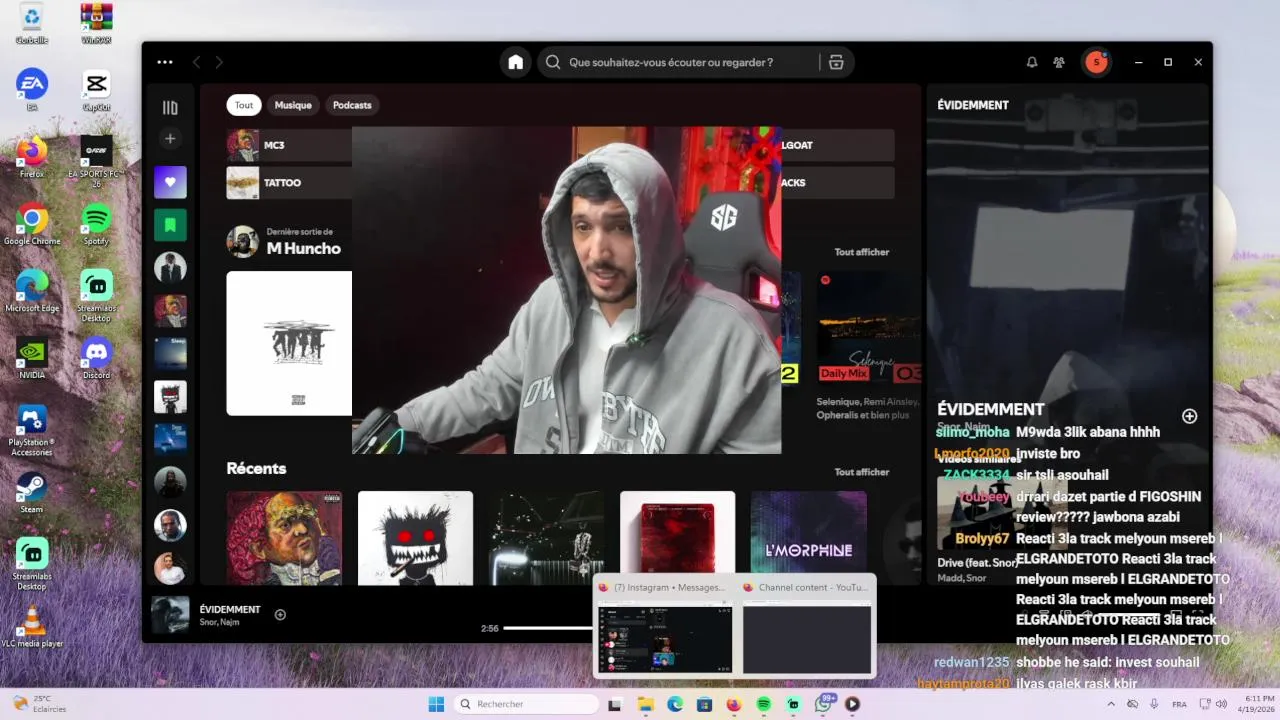Click the plus create-playlist icon in sidebar
The height and width of the screenshot is (720, 1280).
[170, 139]
